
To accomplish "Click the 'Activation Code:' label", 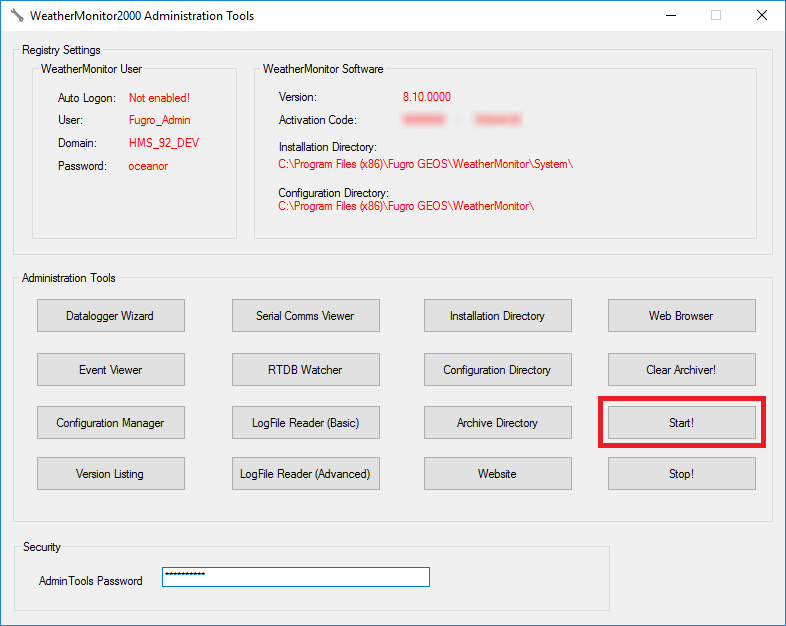I will 318,120.
